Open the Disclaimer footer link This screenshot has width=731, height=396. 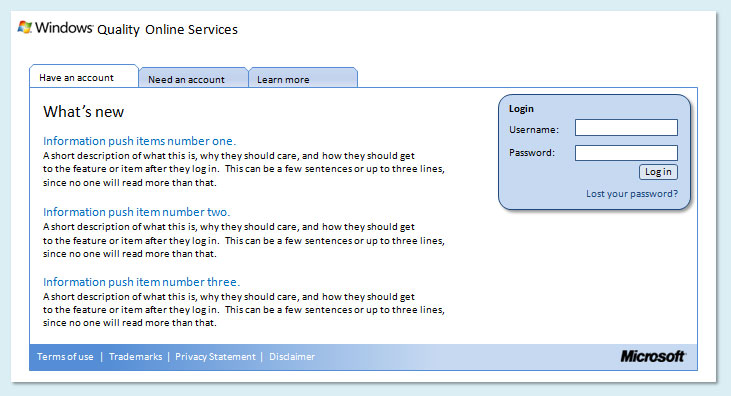coord(292,357)
